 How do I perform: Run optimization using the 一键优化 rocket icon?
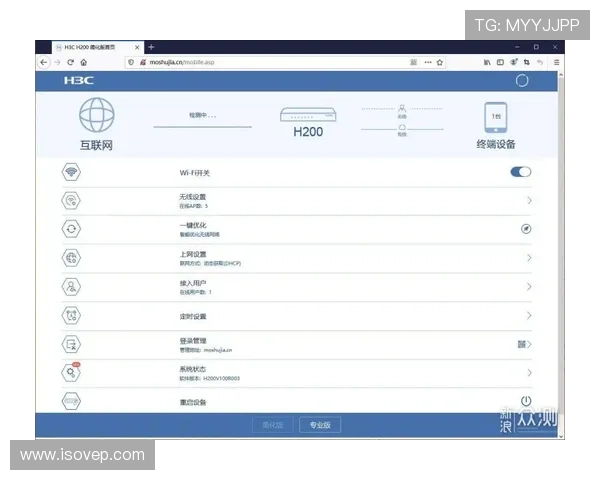click(526, 229)
